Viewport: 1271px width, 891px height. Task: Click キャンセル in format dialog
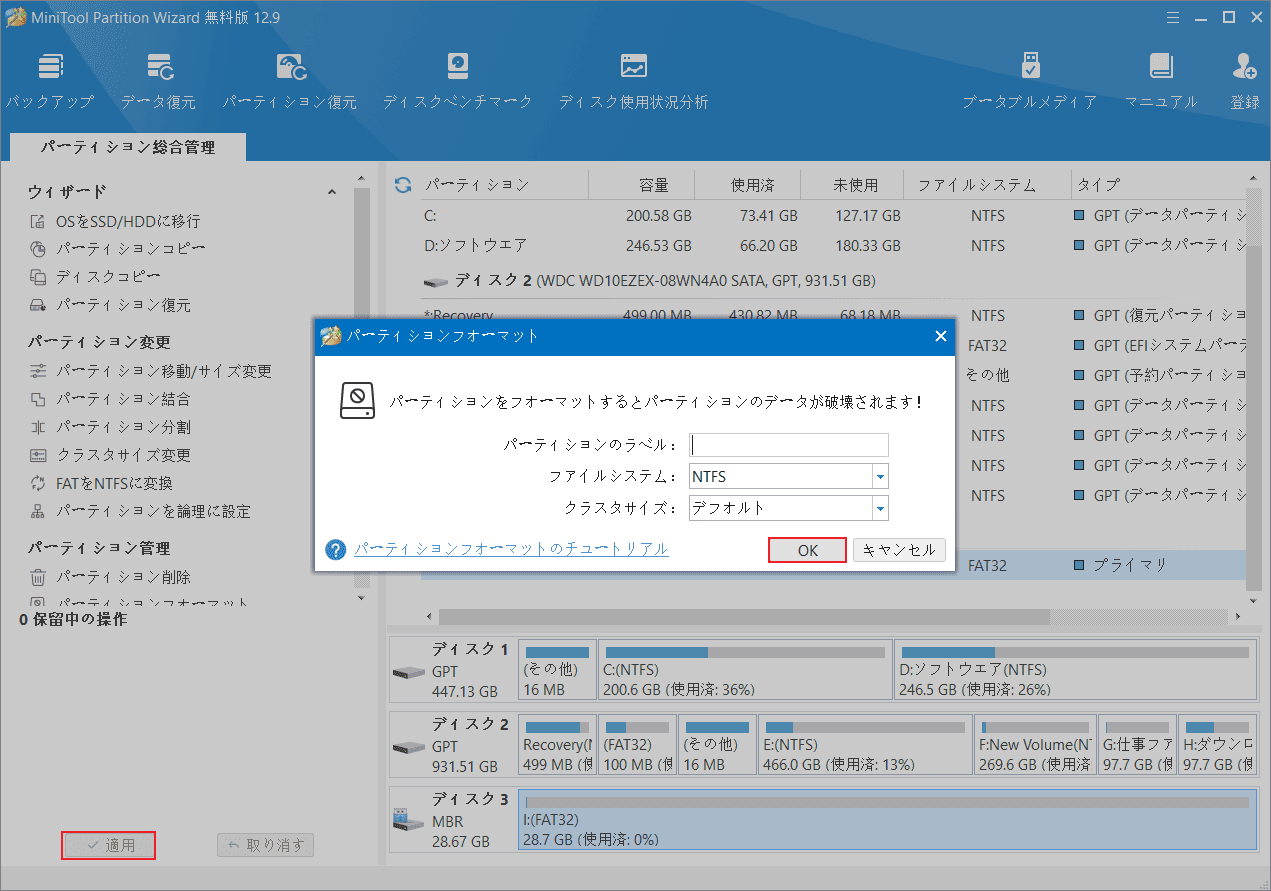pyautogui.click(x=899, y=550)
